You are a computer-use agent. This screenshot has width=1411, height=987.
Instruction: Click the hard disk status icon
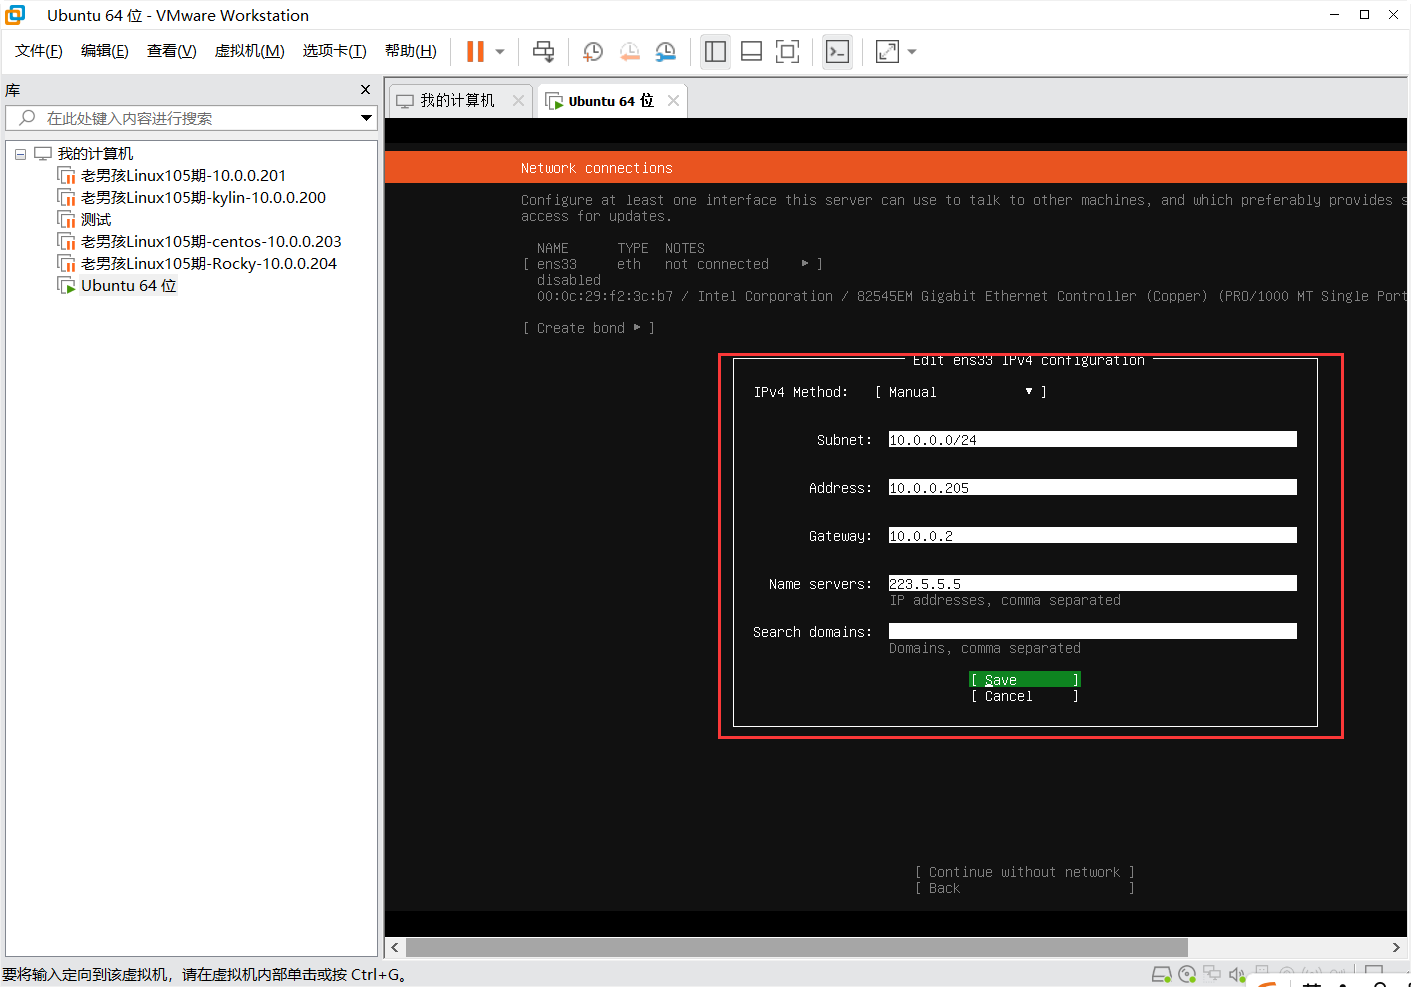point(1161,974)
